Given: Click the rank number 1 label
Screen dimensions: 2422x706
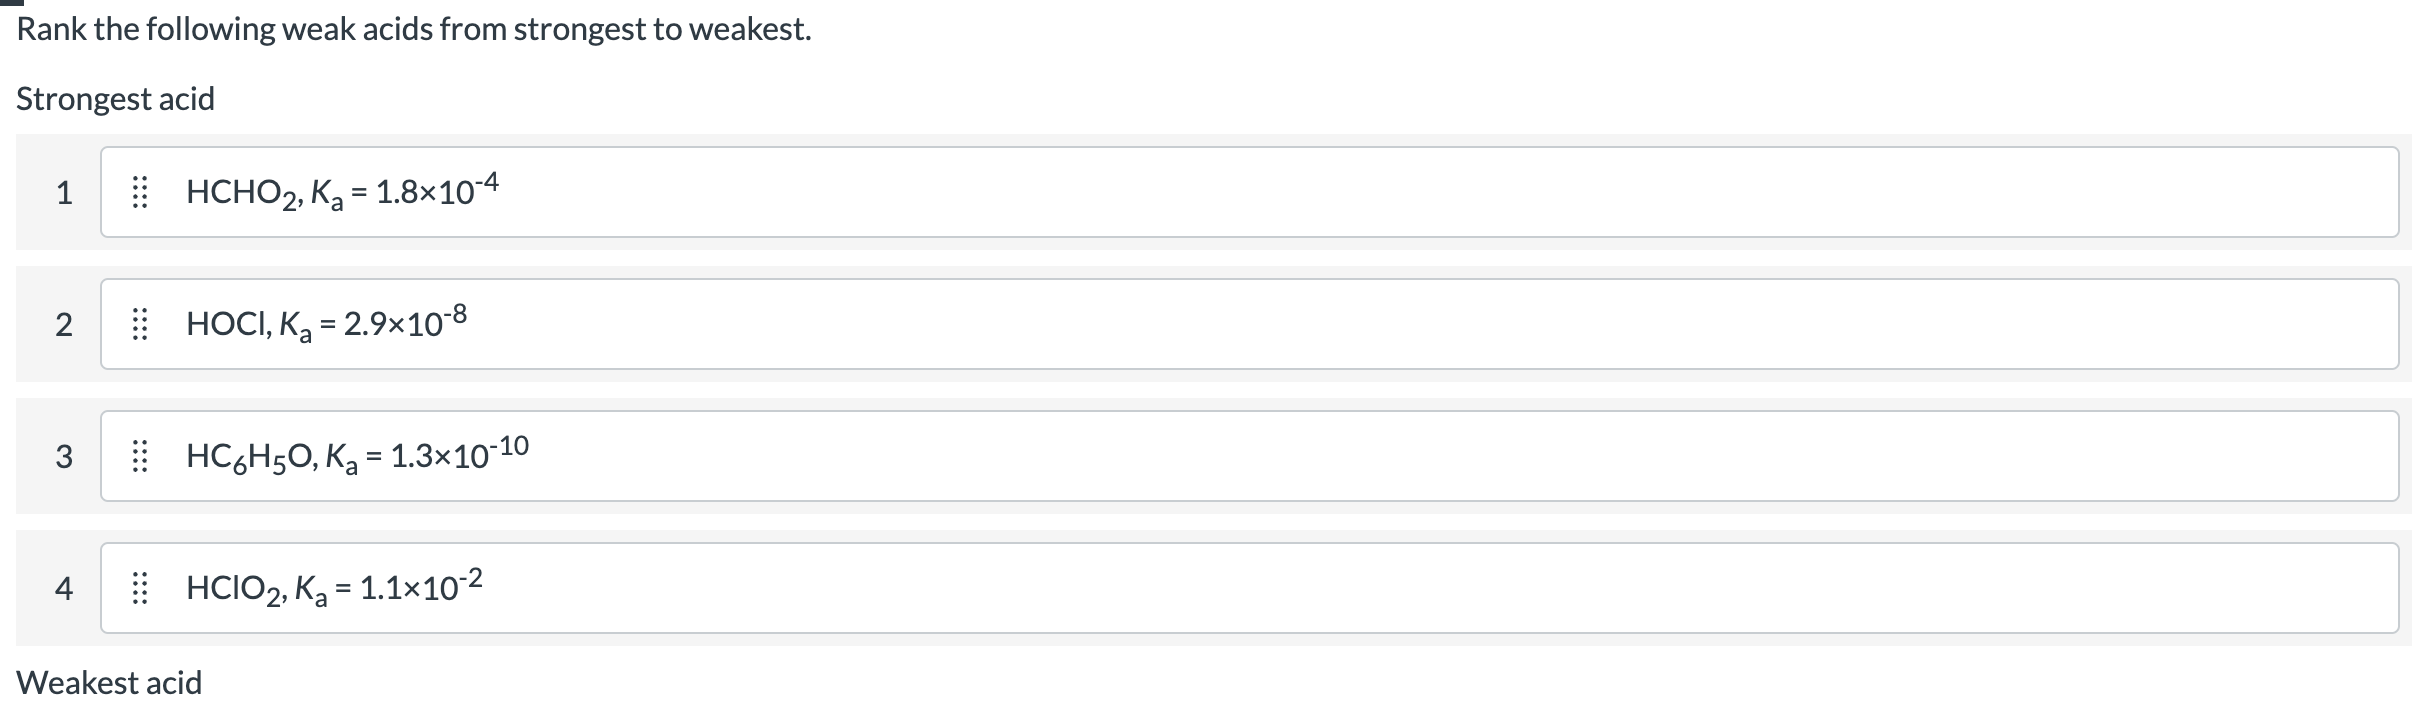Looking at the screenshot, I should pos(64,191).
